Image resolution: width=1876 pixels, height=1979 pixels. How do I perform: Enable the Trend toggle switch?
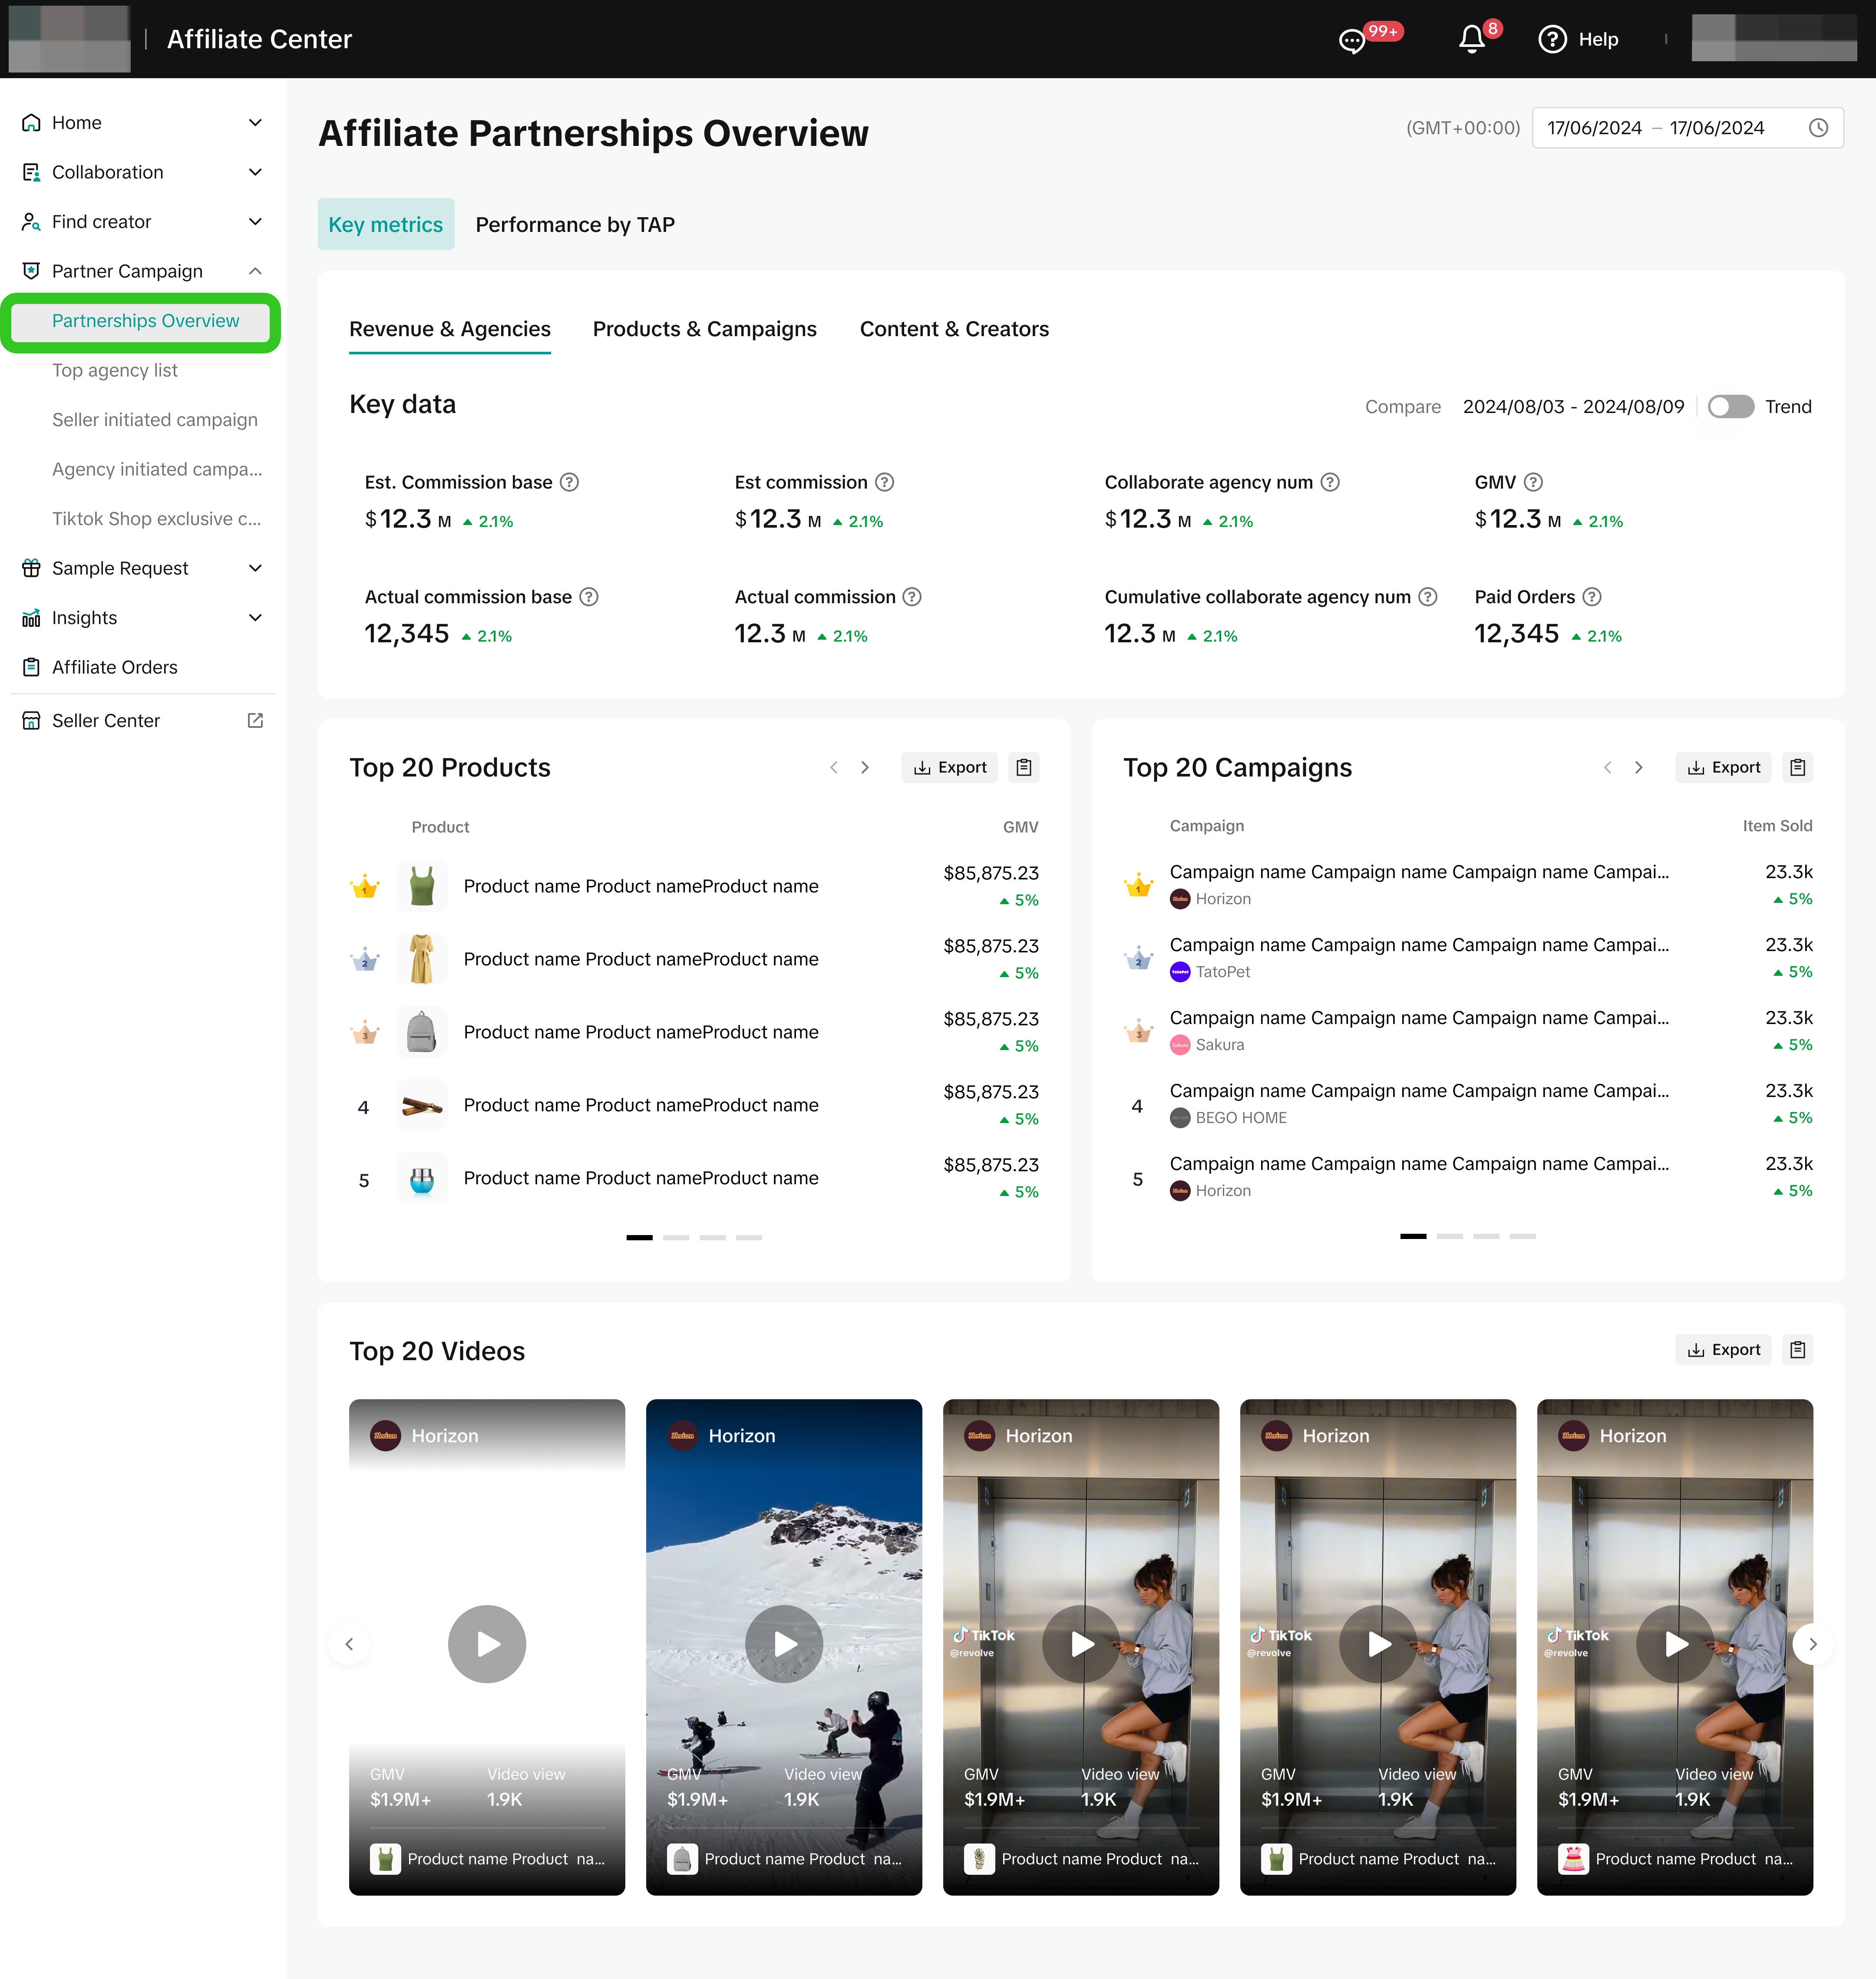tap(1730, 406)
